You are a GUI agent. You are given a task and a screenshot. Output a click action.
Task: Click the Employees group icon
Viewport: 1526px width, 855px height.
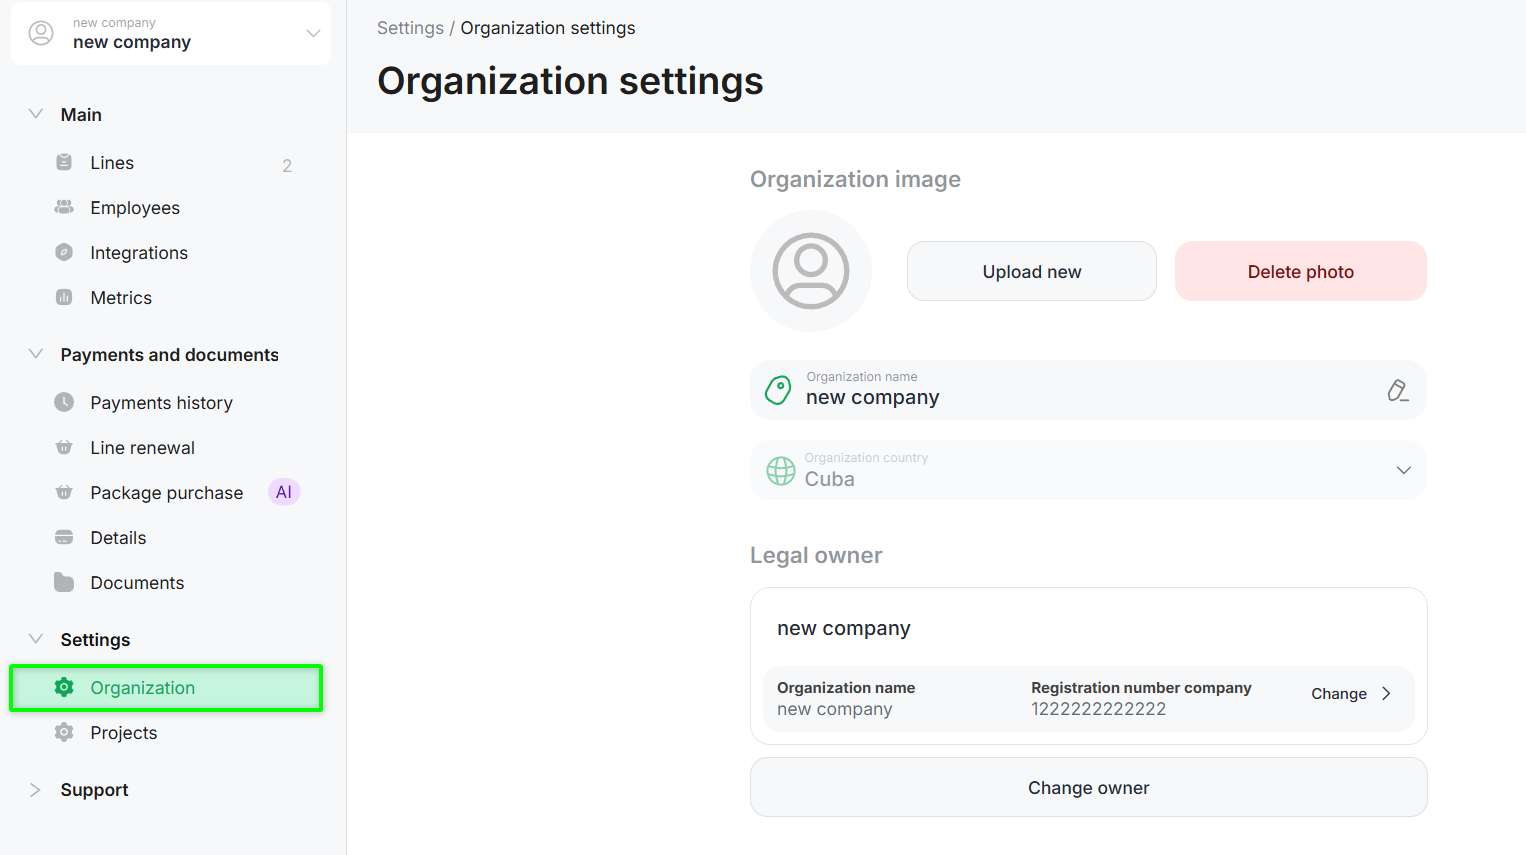(x=64, y=207)
